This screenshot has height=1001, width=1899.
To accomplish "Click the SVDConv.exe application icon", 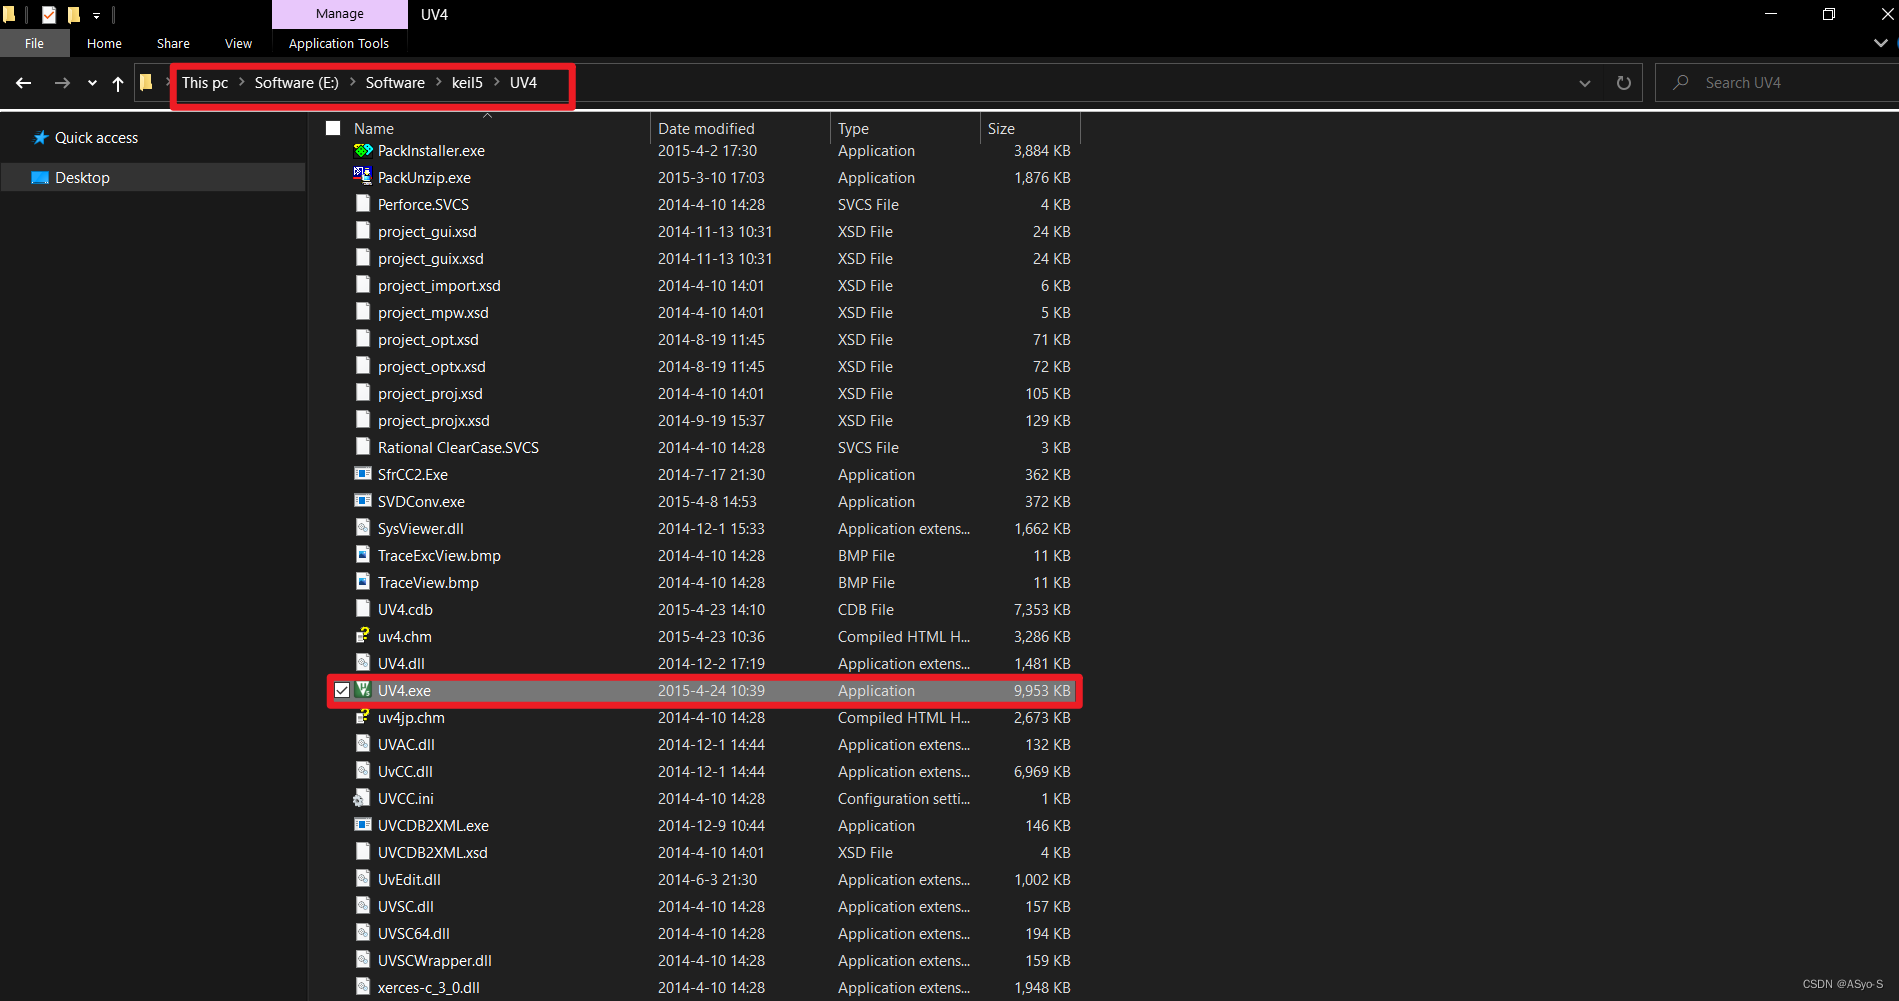I will coord(363,501).
